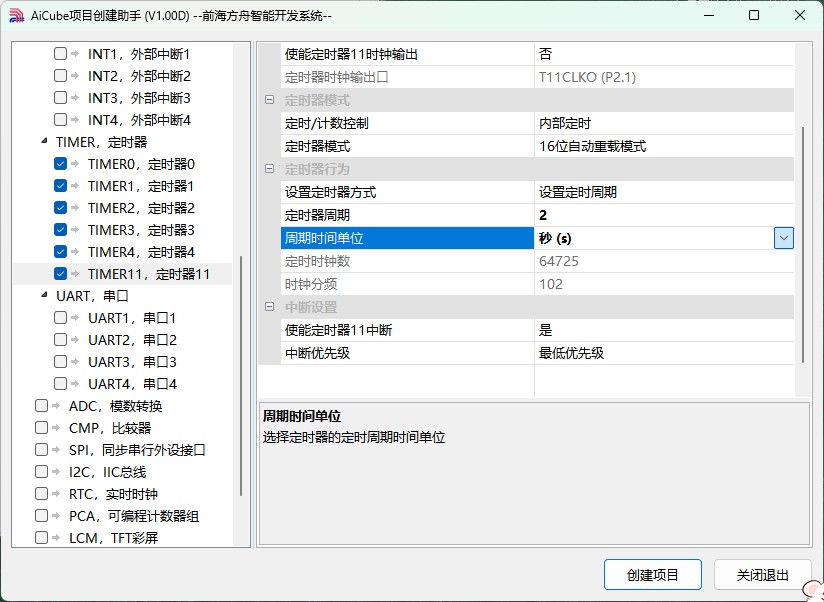Disable the TIMER2 定时器2 checkbox
824x602 pixels.
[60, 207]
